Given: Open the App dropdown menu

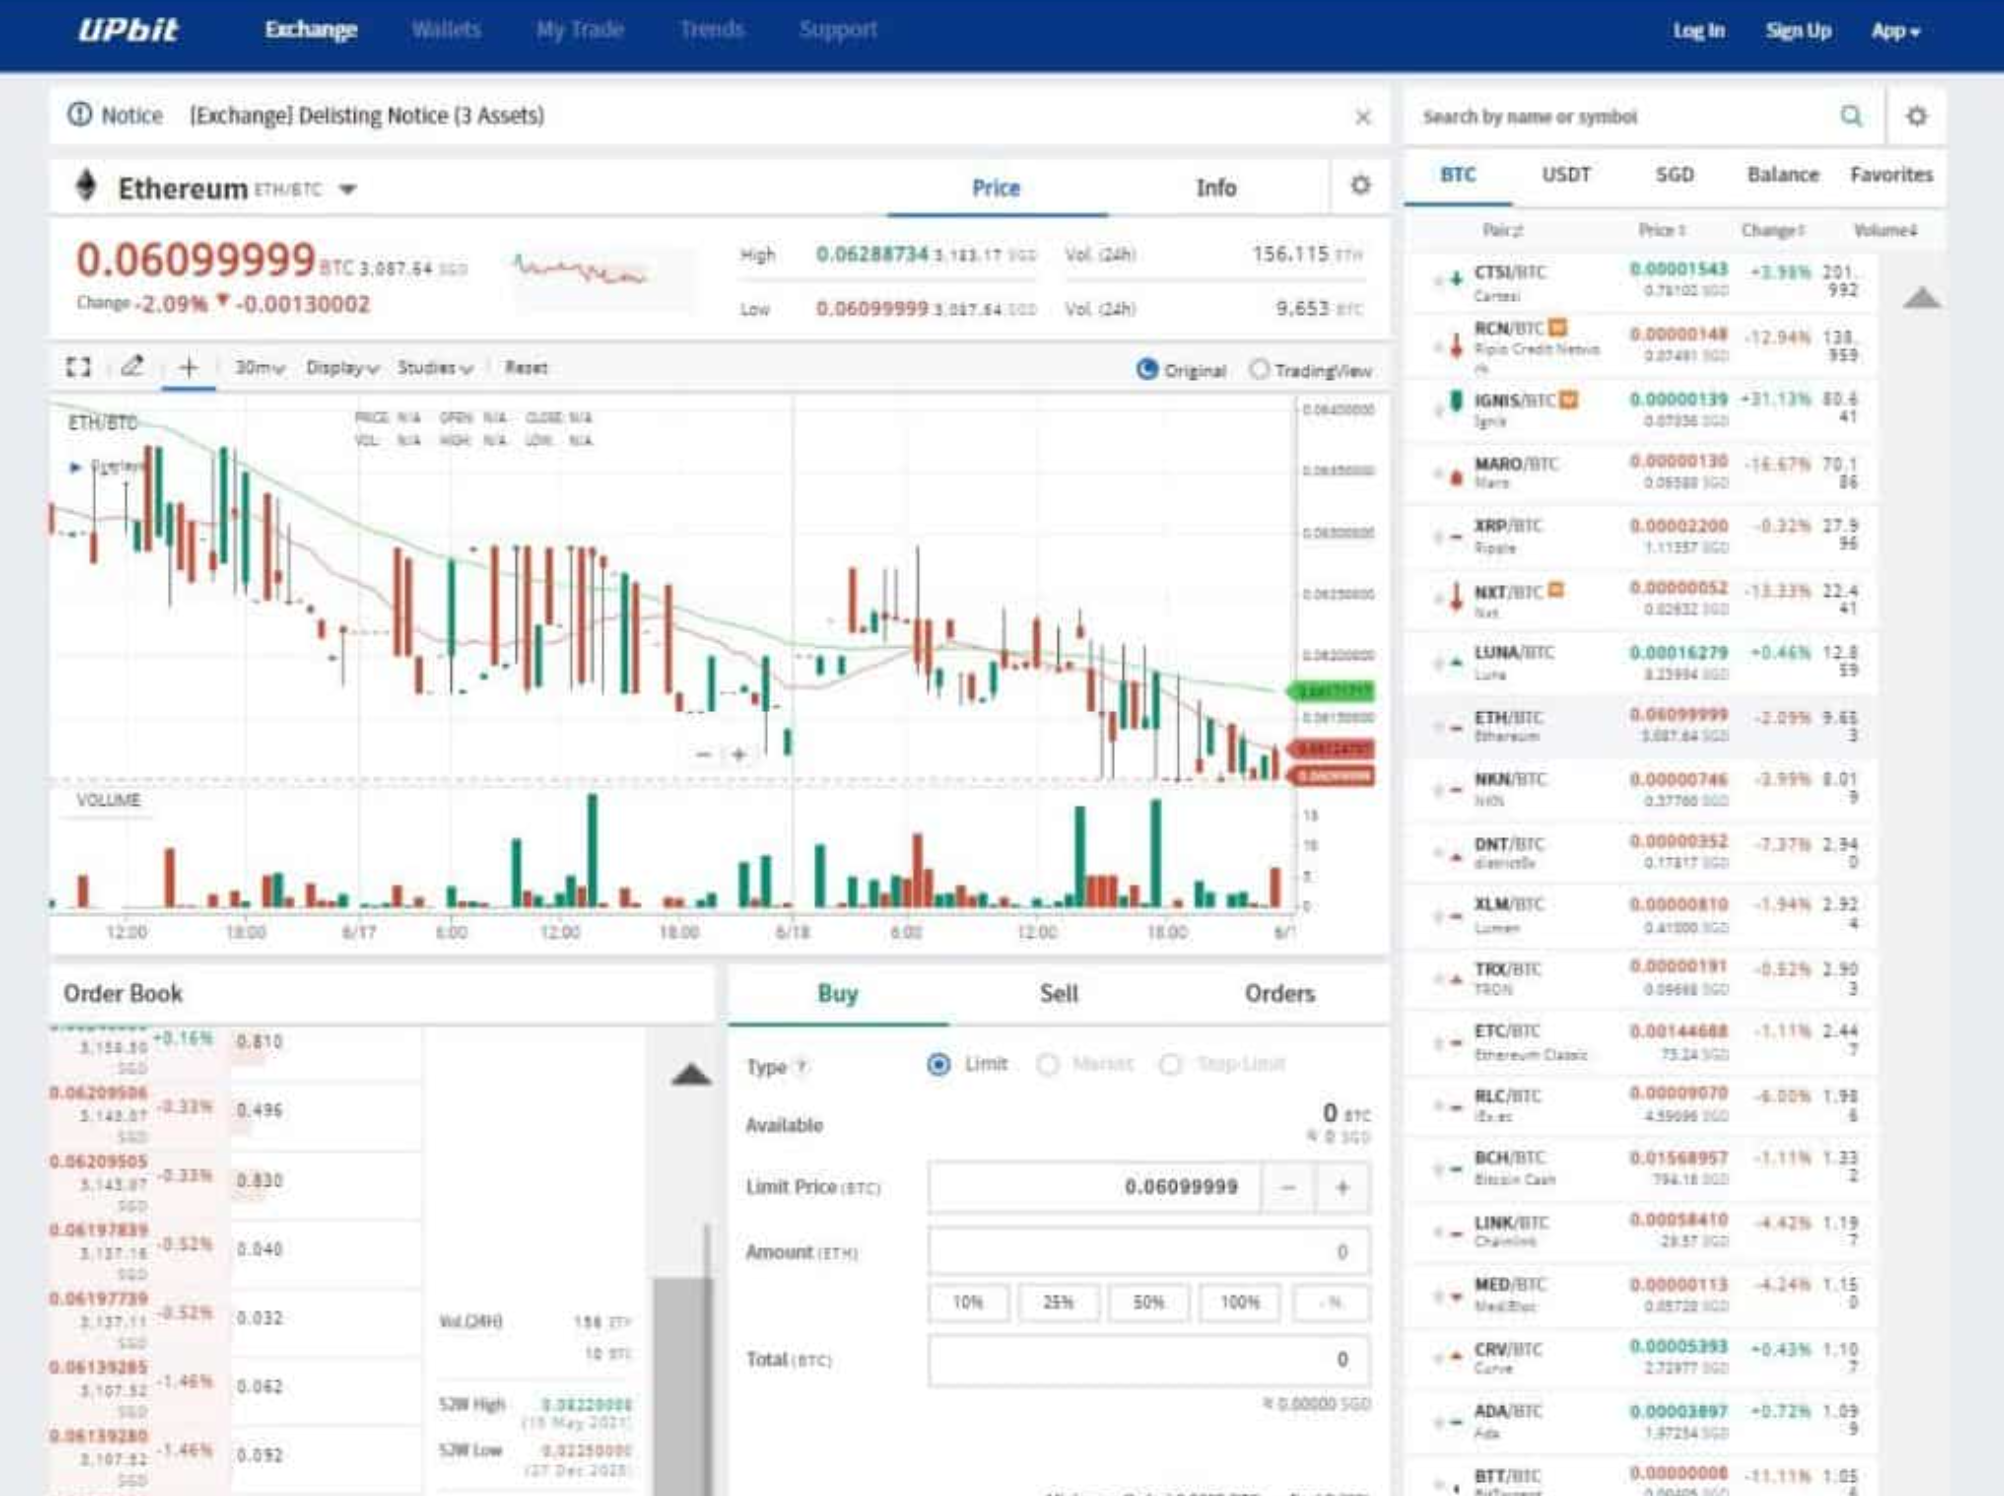Looking at the screenshot, I should (1896, 31).
